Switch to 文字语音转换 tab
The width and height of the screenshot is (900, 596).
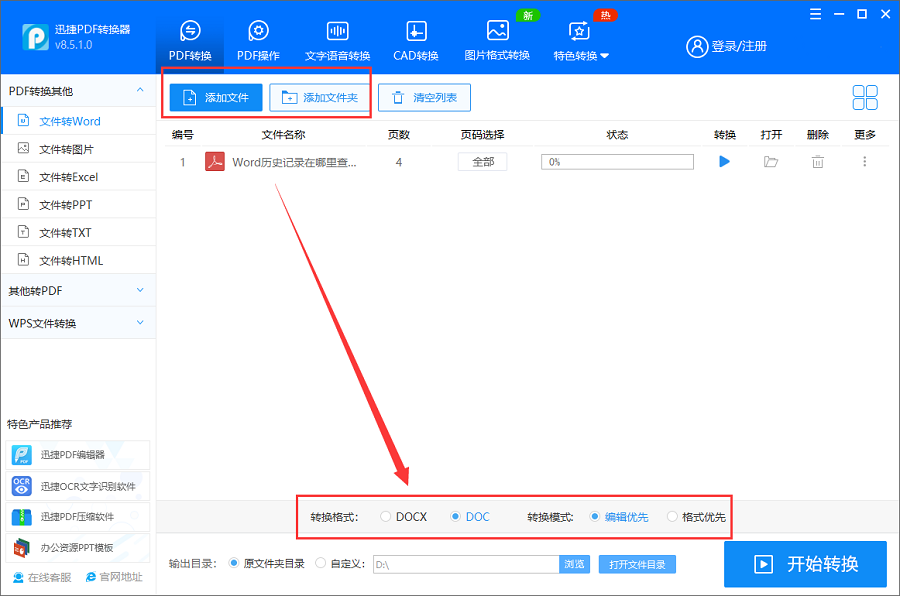(338, 41)
